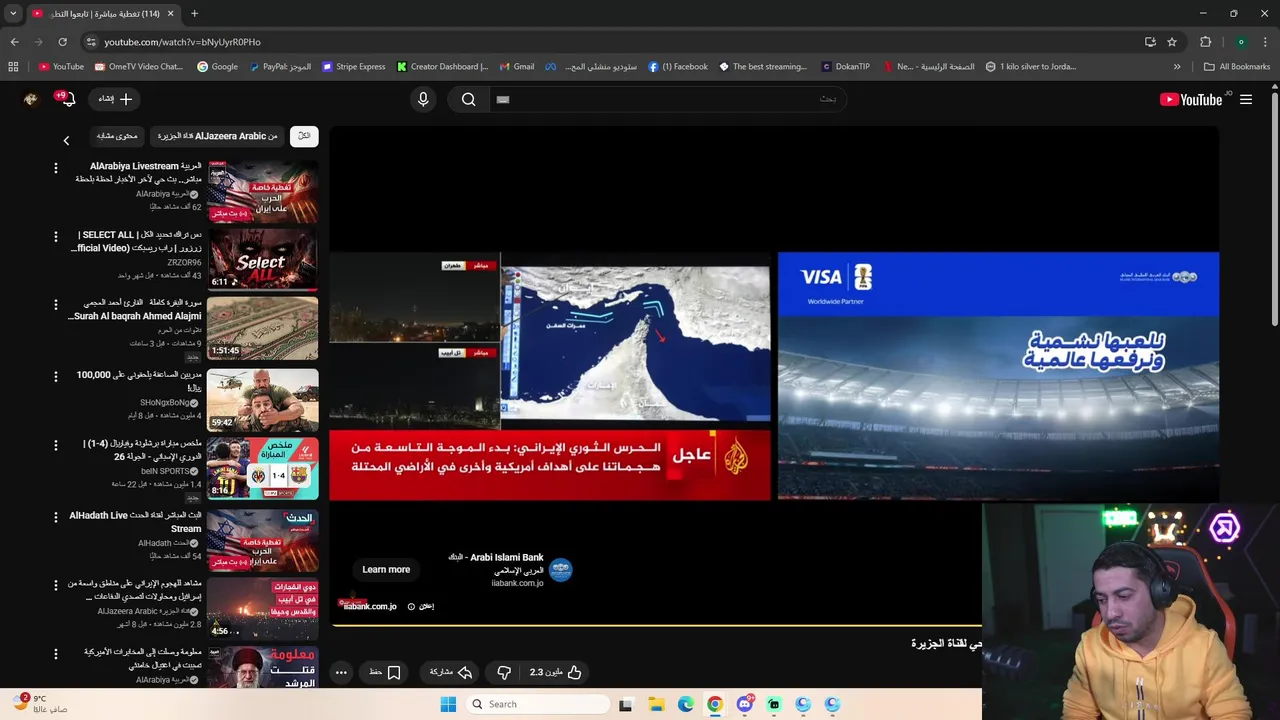Save the video with bookmark button
This screenshot has height=720, width=1280.
385,672
